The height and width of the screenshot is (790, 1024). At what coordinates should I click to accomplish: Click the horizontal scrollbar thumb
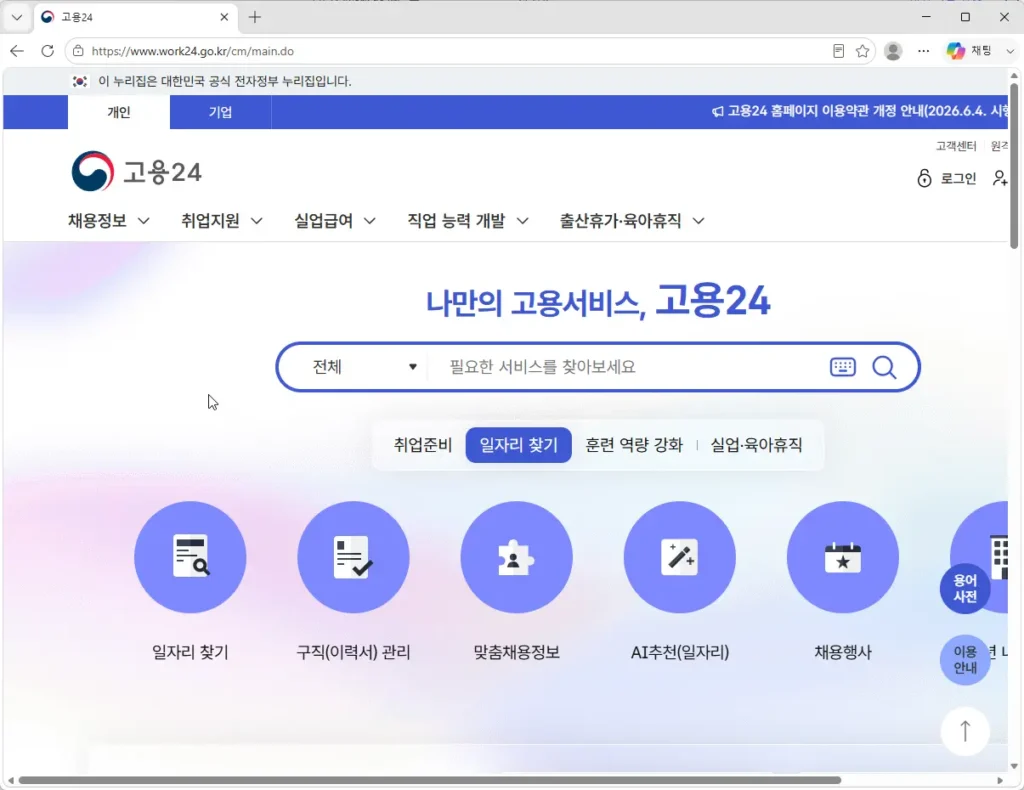(430, 780)
